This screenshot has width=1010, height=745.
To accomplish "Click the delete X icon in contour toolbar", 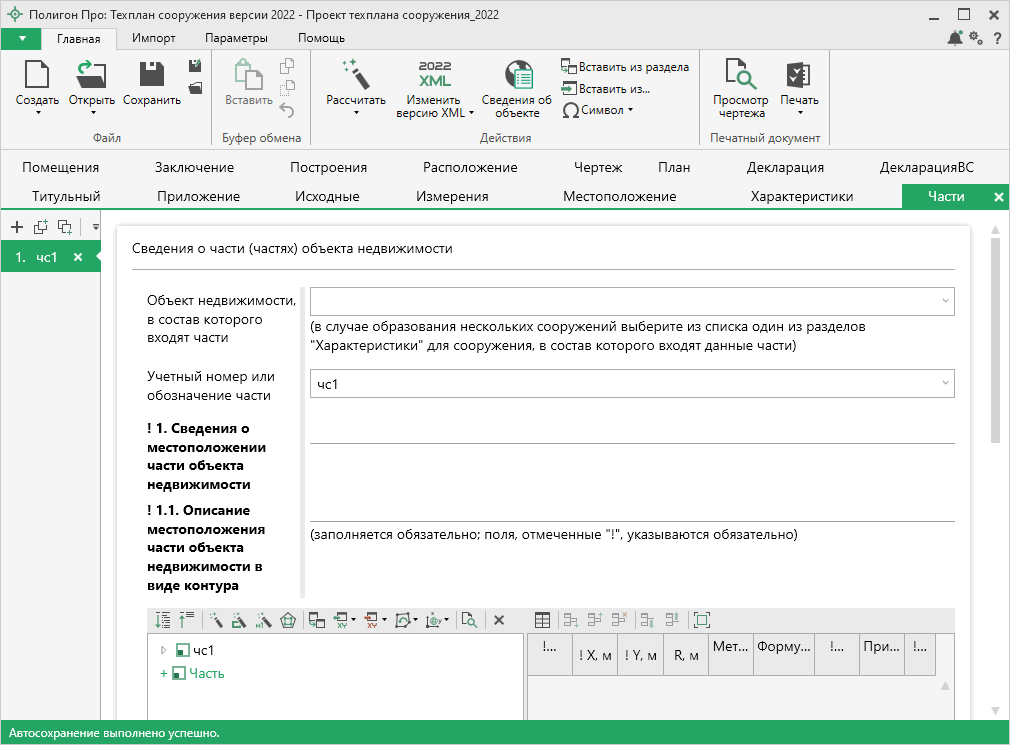I will click(499, 620).
